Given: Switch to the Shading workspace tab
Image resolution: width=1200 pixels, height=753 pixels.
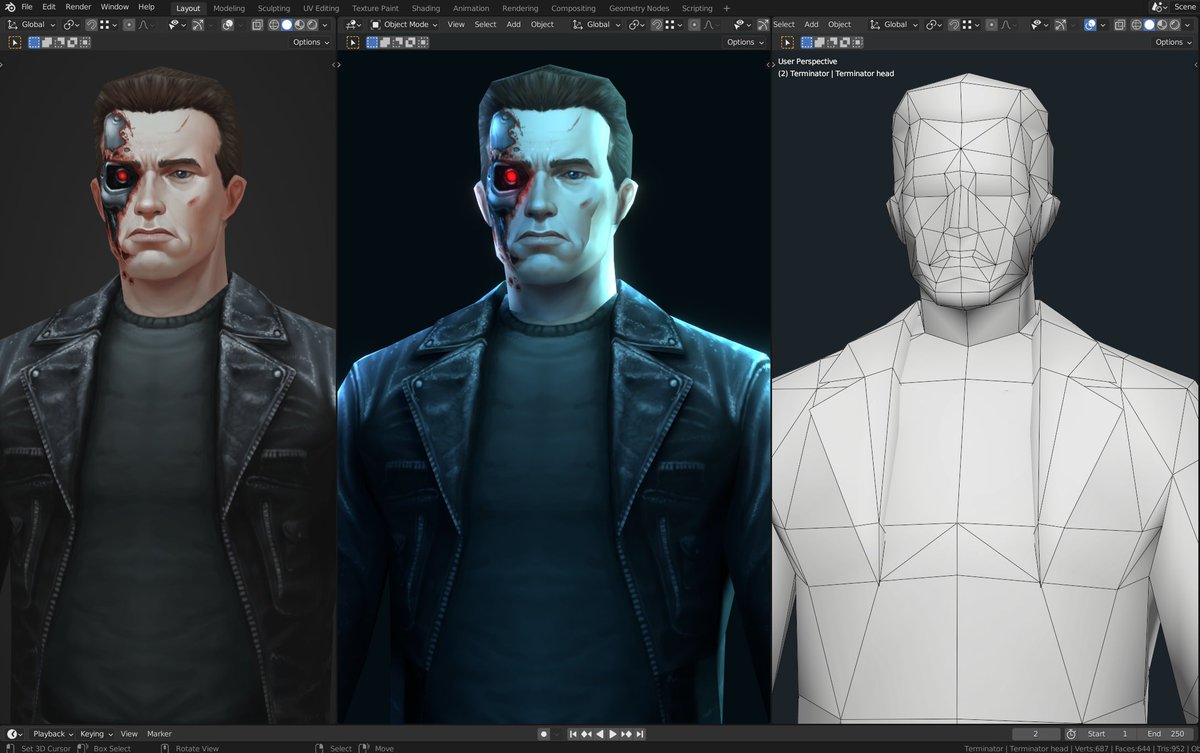Looking at the screenshot, I should [x=426, y=8].
